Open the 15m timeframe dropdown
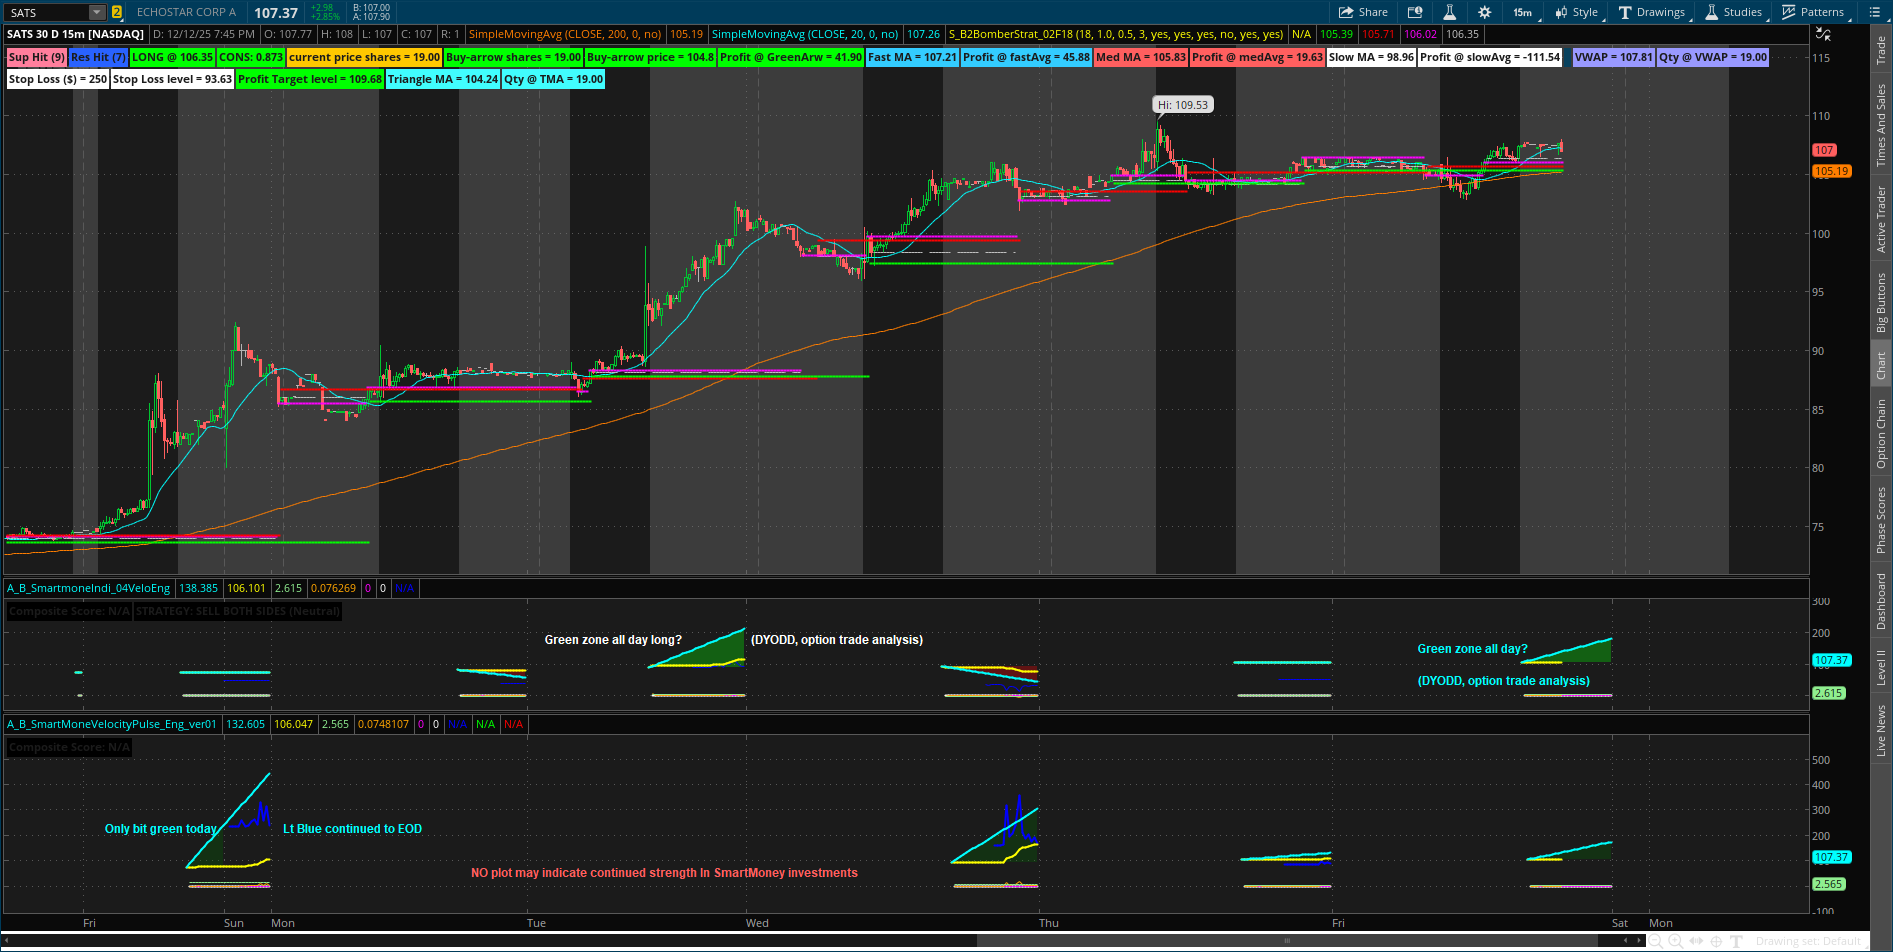The height and width of the screenshot is (952, 1893). (1523, 12)
